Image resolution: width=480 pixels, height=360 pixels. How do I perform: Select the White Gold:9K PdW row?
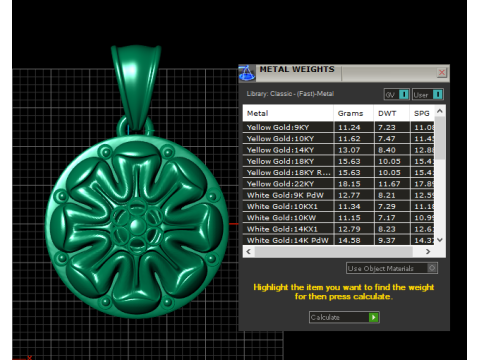click(x=339, y=195)
